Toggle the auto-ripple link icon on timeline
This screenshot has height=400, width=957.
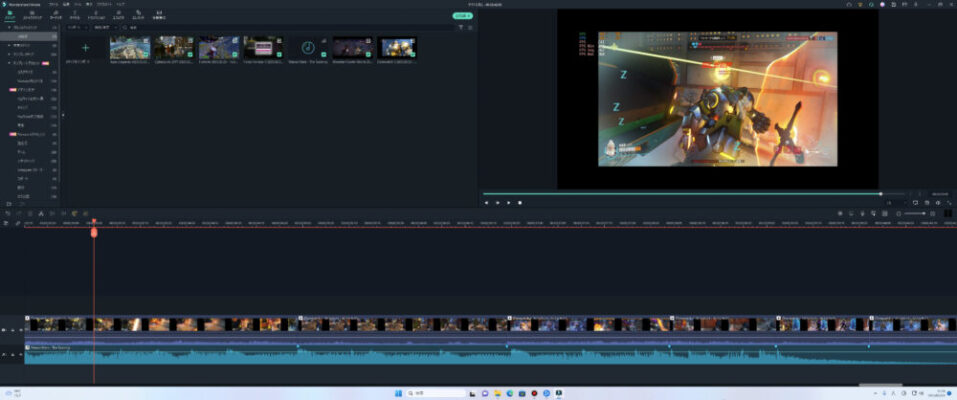click(18, 224)
